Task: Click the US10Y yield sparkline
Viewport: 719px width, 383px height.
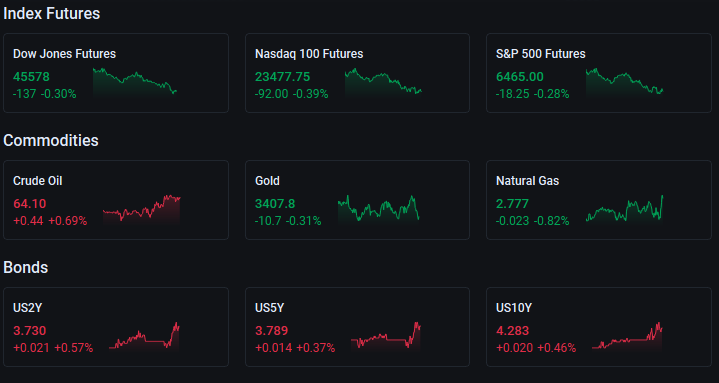Action: (x=627, y=337)
